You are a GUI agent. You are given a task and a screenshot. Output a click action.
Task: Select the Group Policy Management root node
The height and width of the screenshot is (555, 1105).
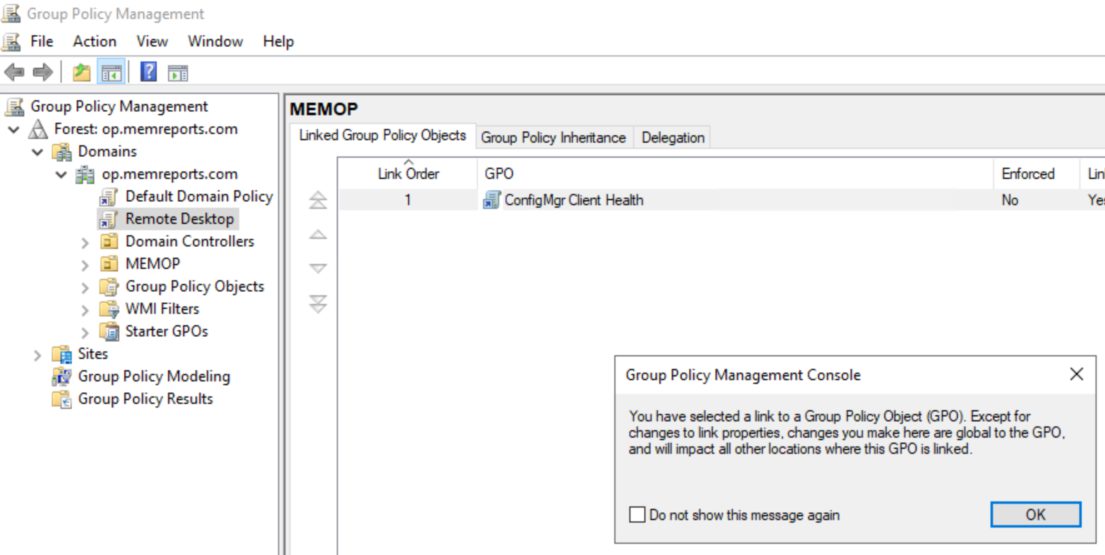click(118, 106)
